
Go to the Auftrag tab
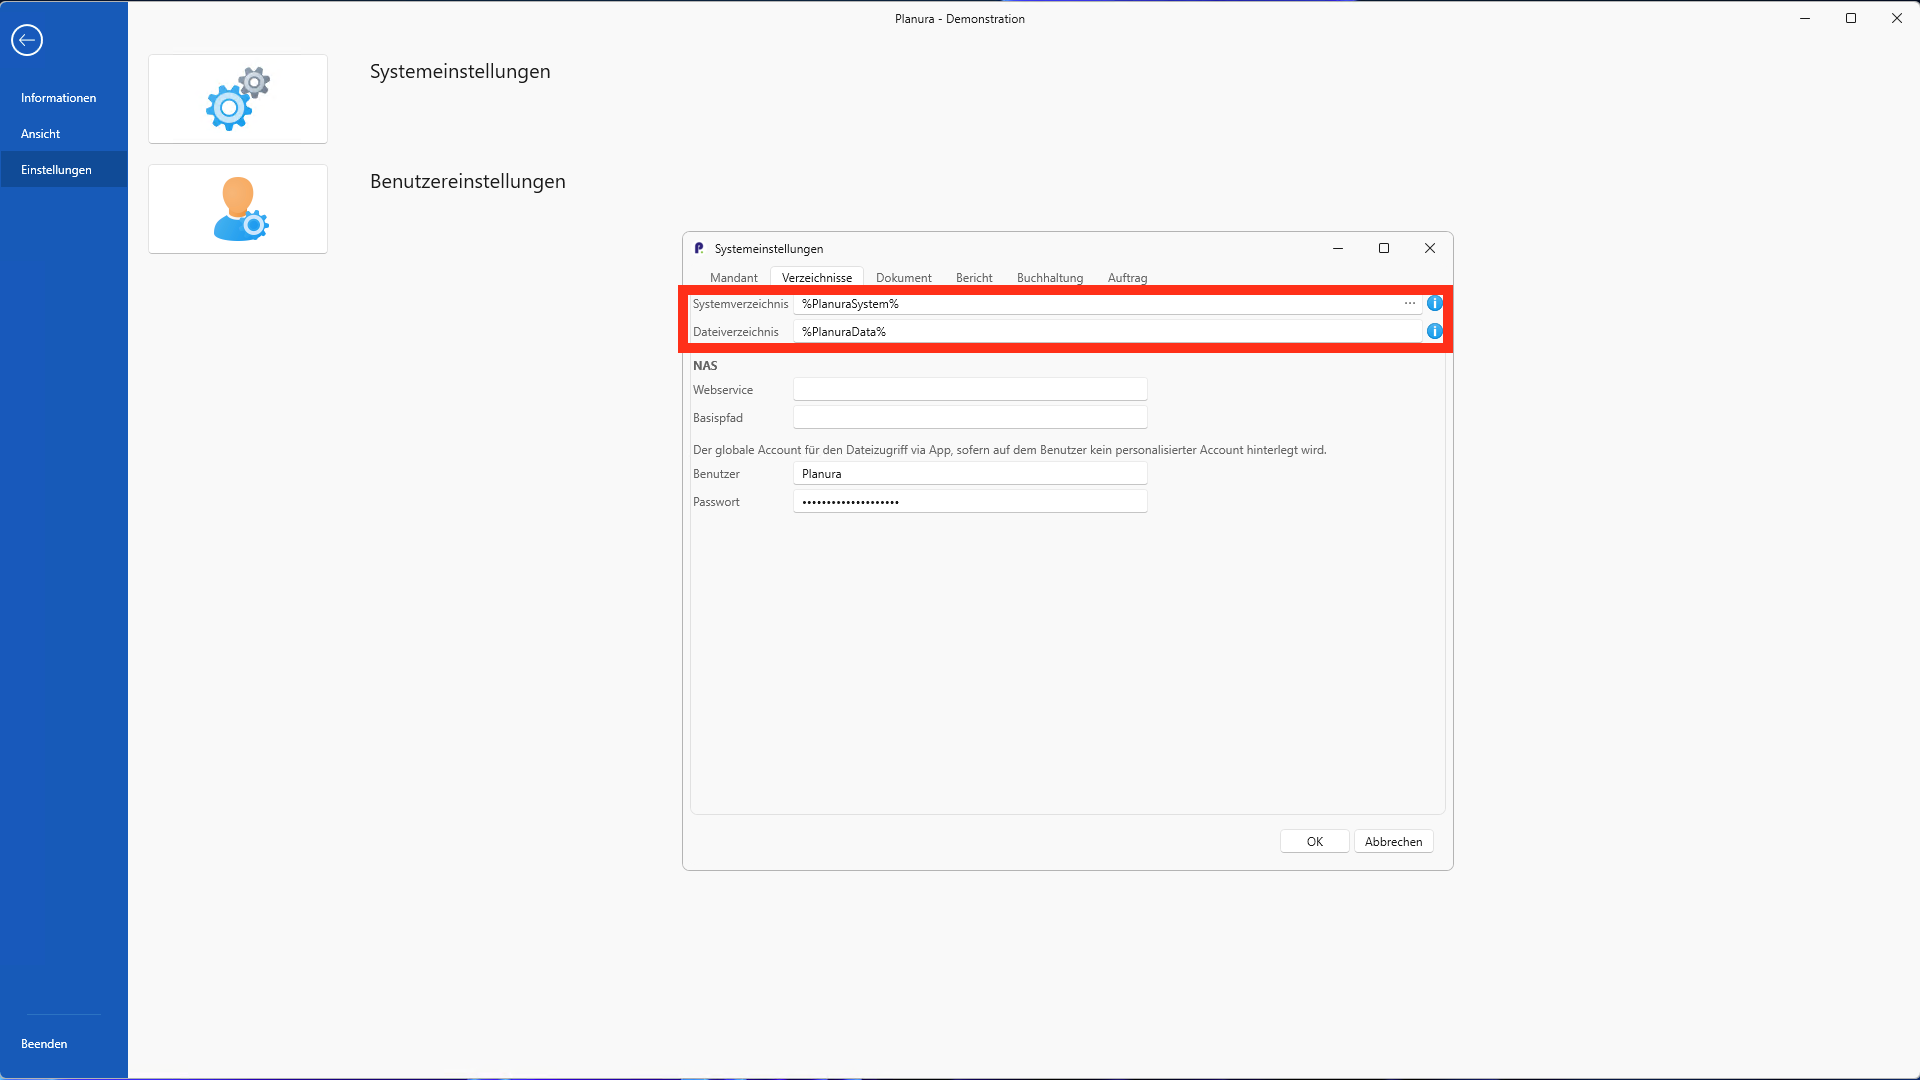point(1127,278)
